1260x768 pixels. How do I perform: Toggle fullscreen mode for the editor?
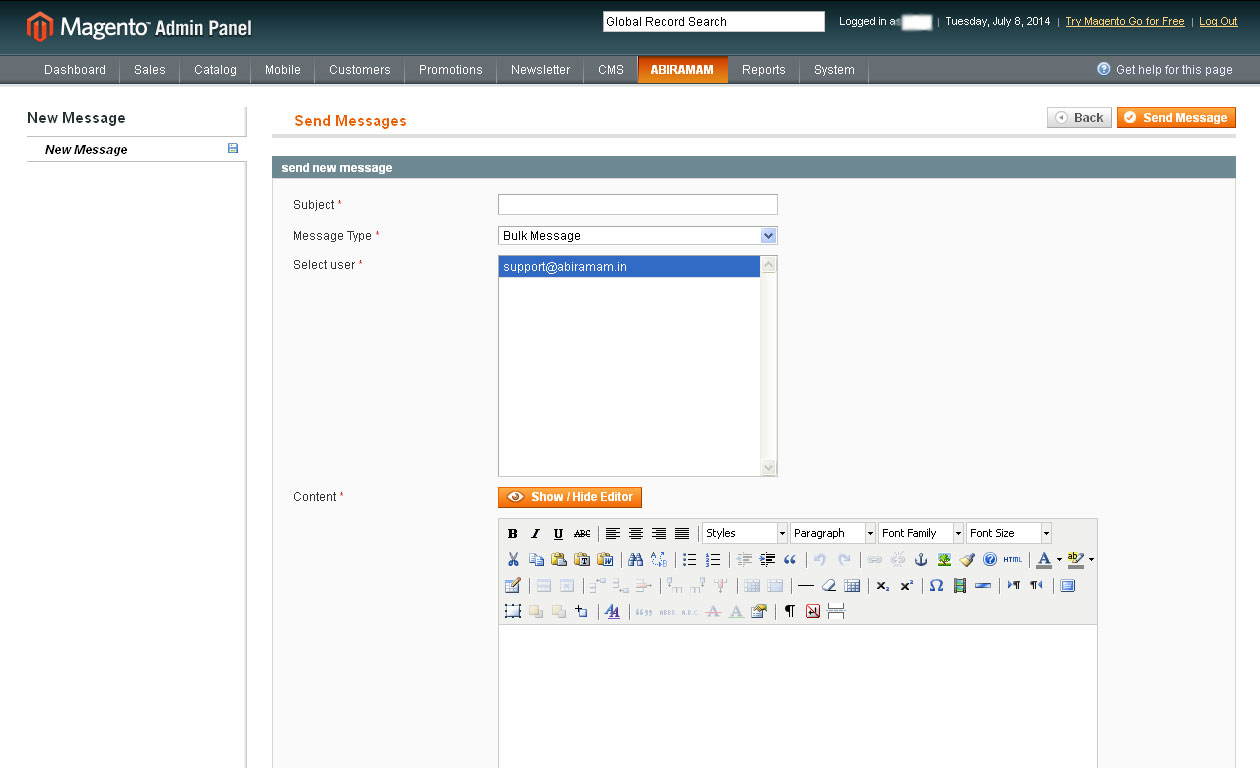point(1068,586)
